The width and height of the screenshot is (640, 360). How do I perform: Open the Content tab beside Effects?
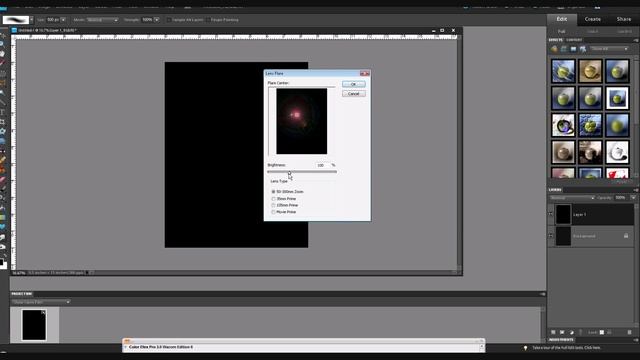(574, 40)
